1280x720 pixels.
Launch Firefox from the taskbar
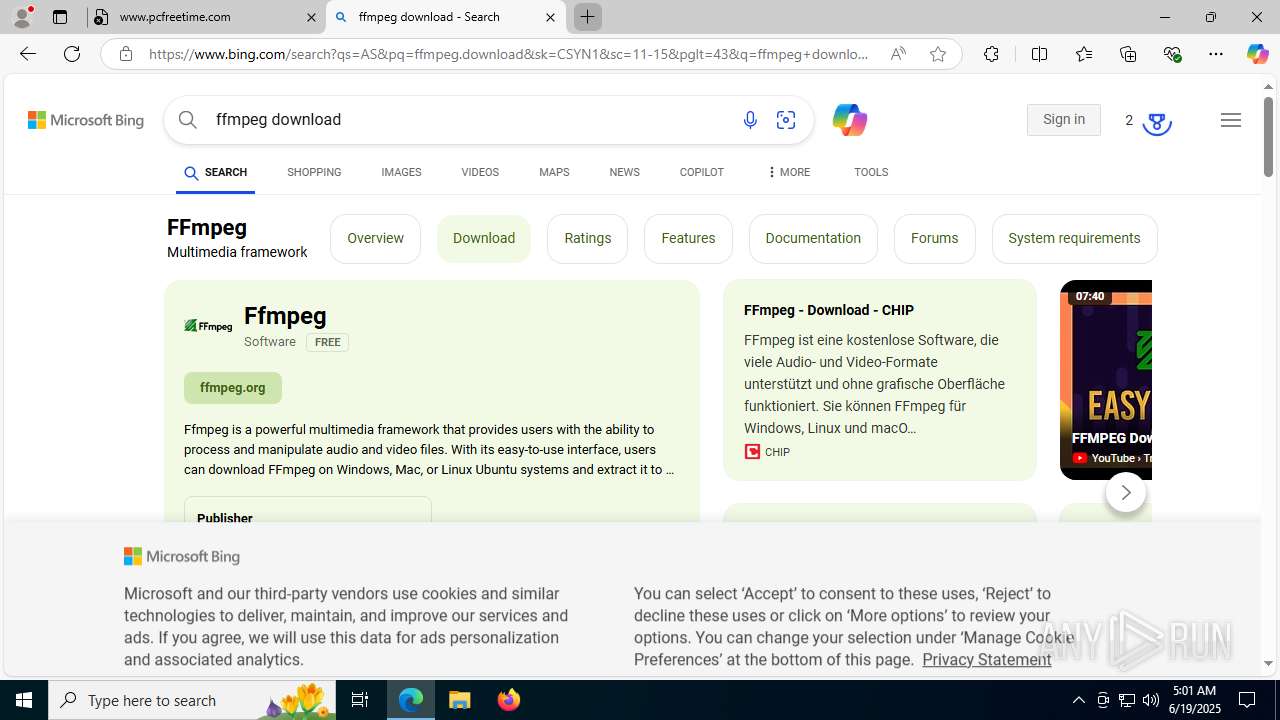509,700
